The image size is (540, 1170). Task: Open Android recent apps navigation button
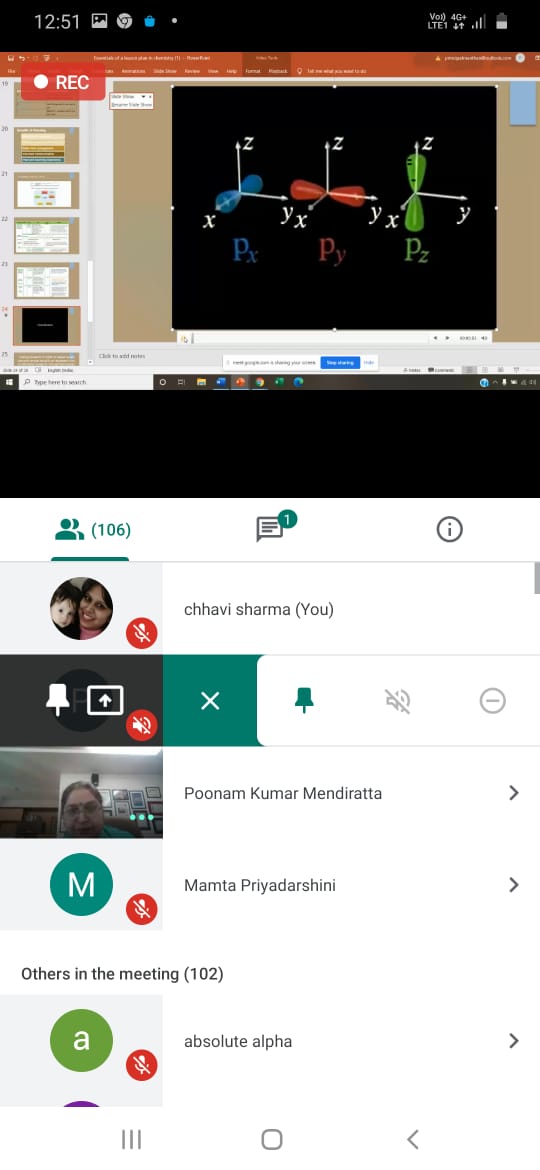point(131,1139)
